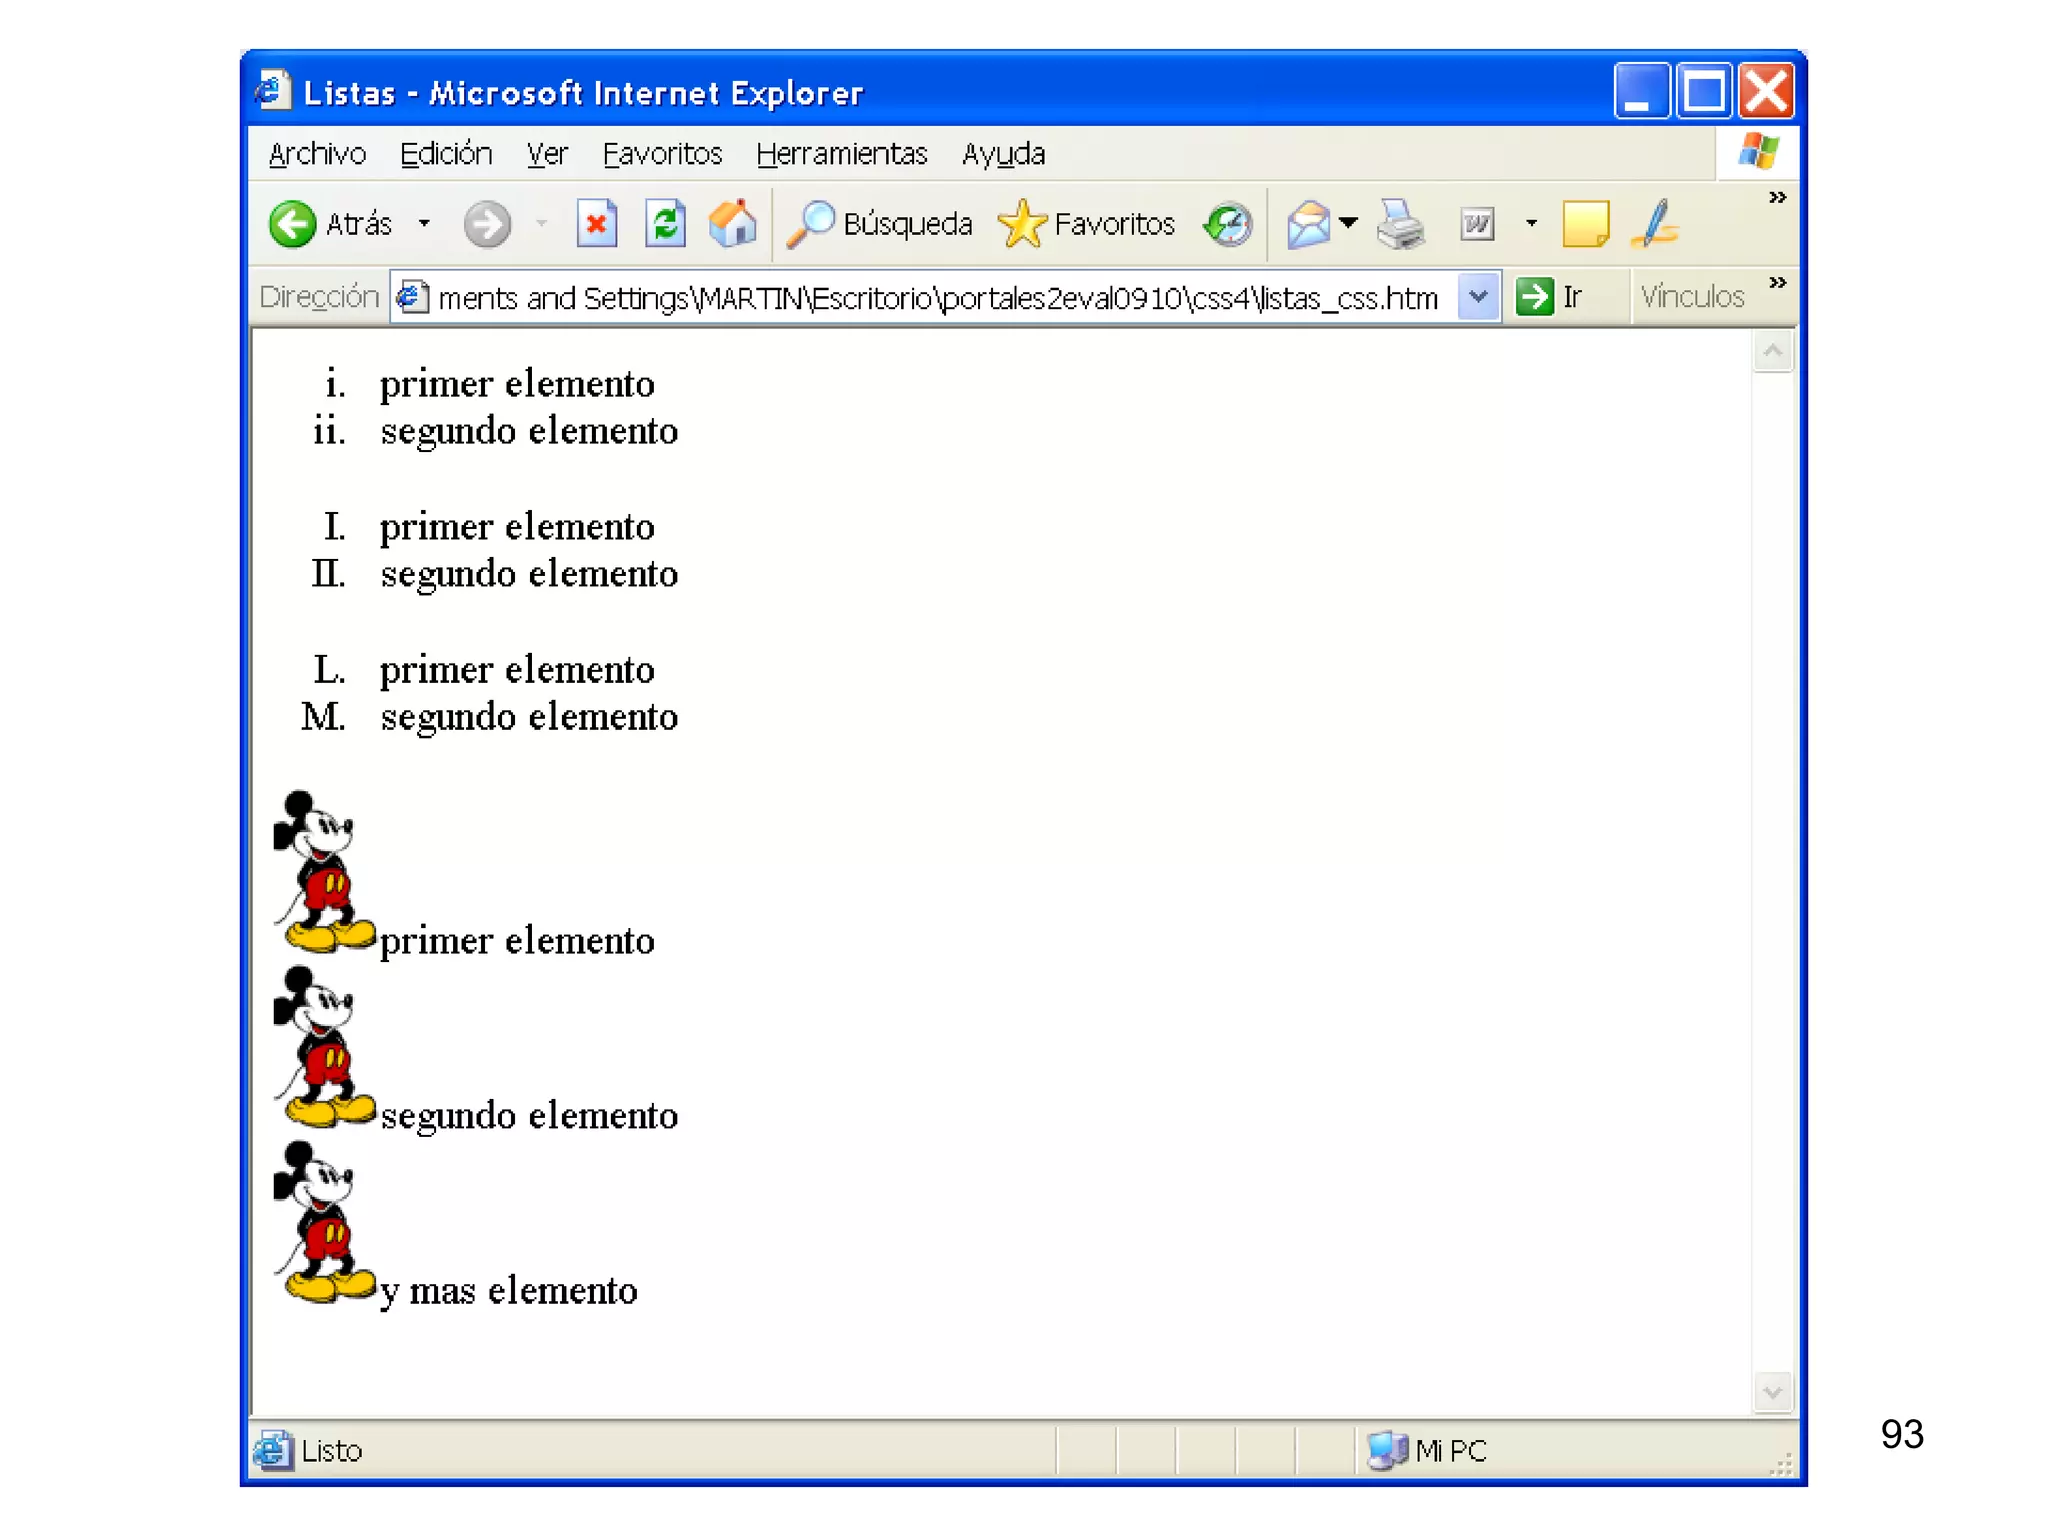Click the Atrás back arrow button
The height and width of the screenshot is (1536, 2048).
point(293,224)
